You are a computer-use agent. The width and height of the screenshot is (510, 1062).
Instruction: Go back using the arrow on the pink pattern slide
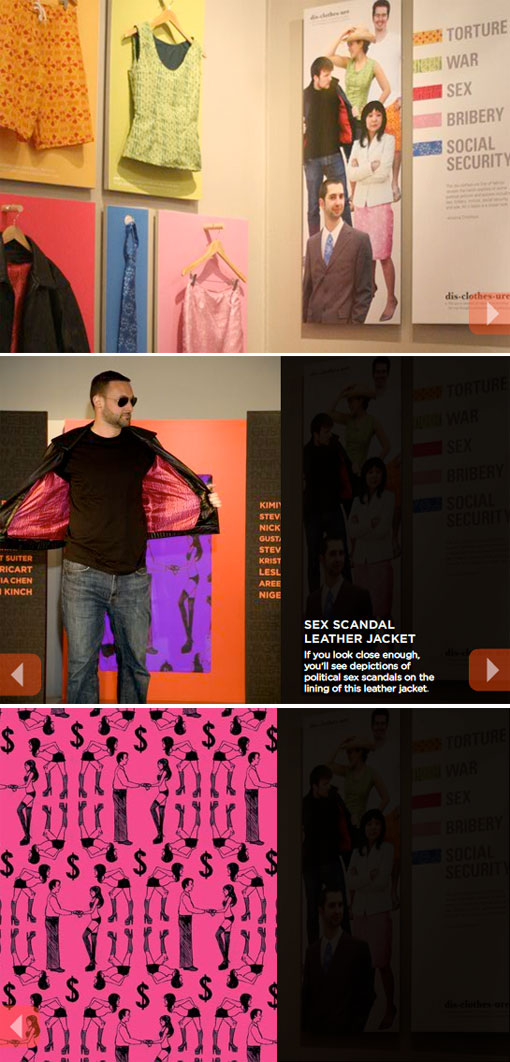click(x=18, y=1027)
